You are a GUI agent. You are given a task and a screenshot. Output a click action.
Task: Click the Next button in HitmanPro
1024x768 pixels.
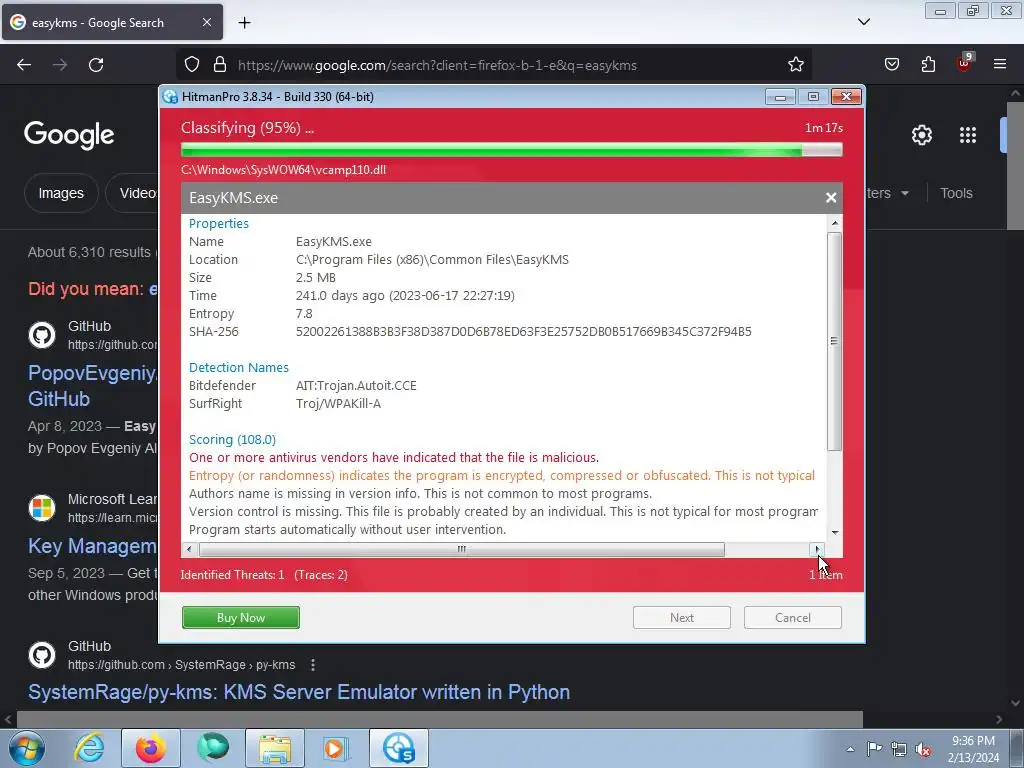pyautogui.click(x=681, y=618)
